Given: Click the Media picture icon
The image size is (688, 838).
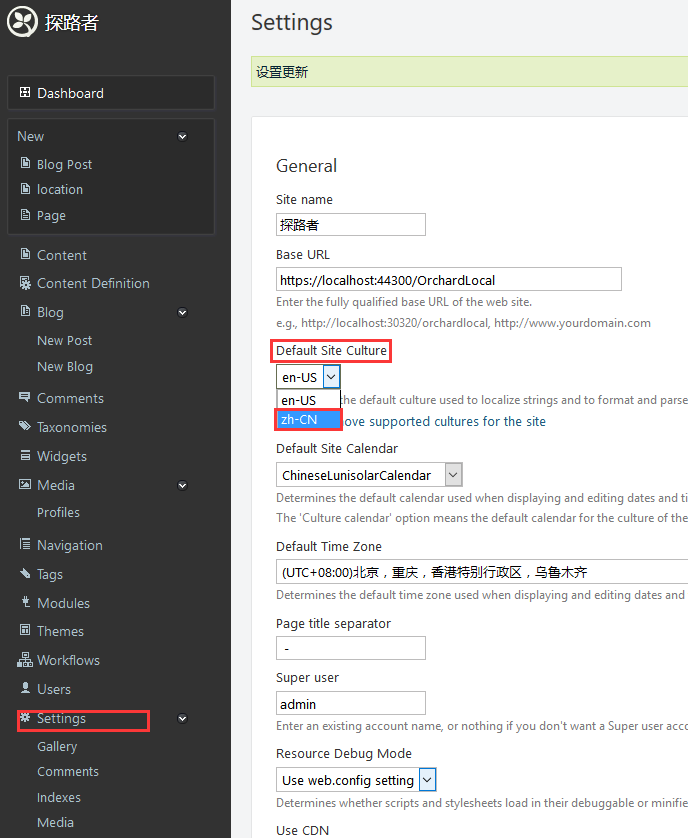Looking at the screenshot, I should [25, 484].
